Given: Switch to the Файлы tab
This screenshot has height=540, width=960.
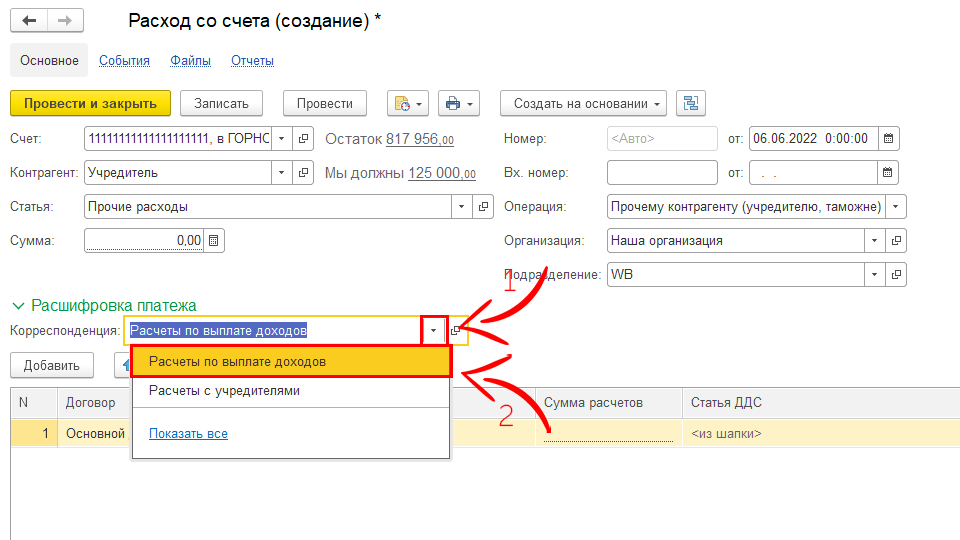Looking at the screenshot, I should pos(190,61).
